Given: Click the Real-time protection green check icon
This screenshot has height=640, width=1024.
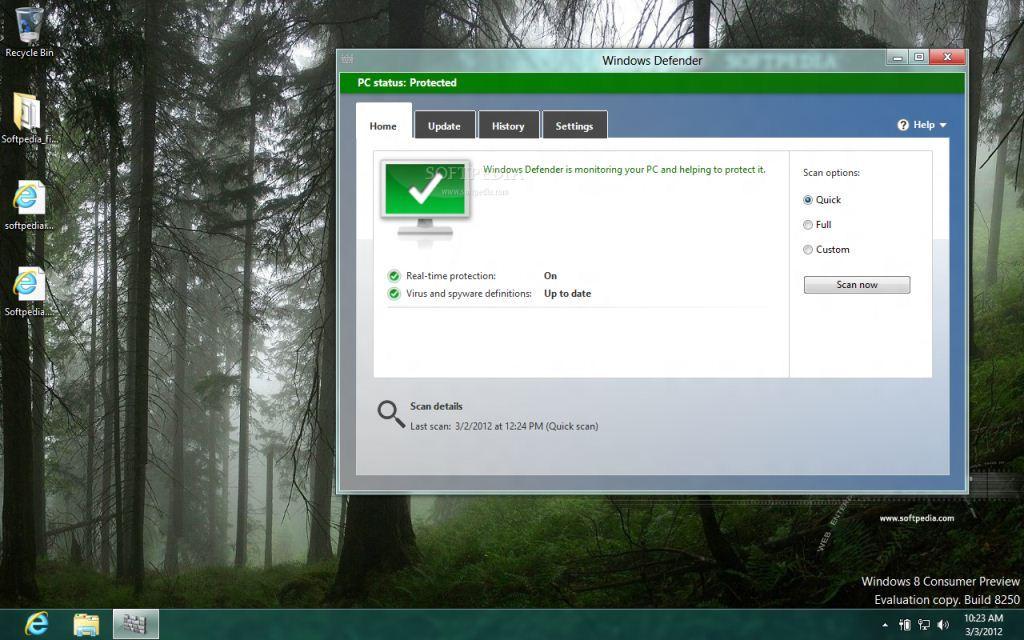Looking at the screenshot, I should coord(394,276).
